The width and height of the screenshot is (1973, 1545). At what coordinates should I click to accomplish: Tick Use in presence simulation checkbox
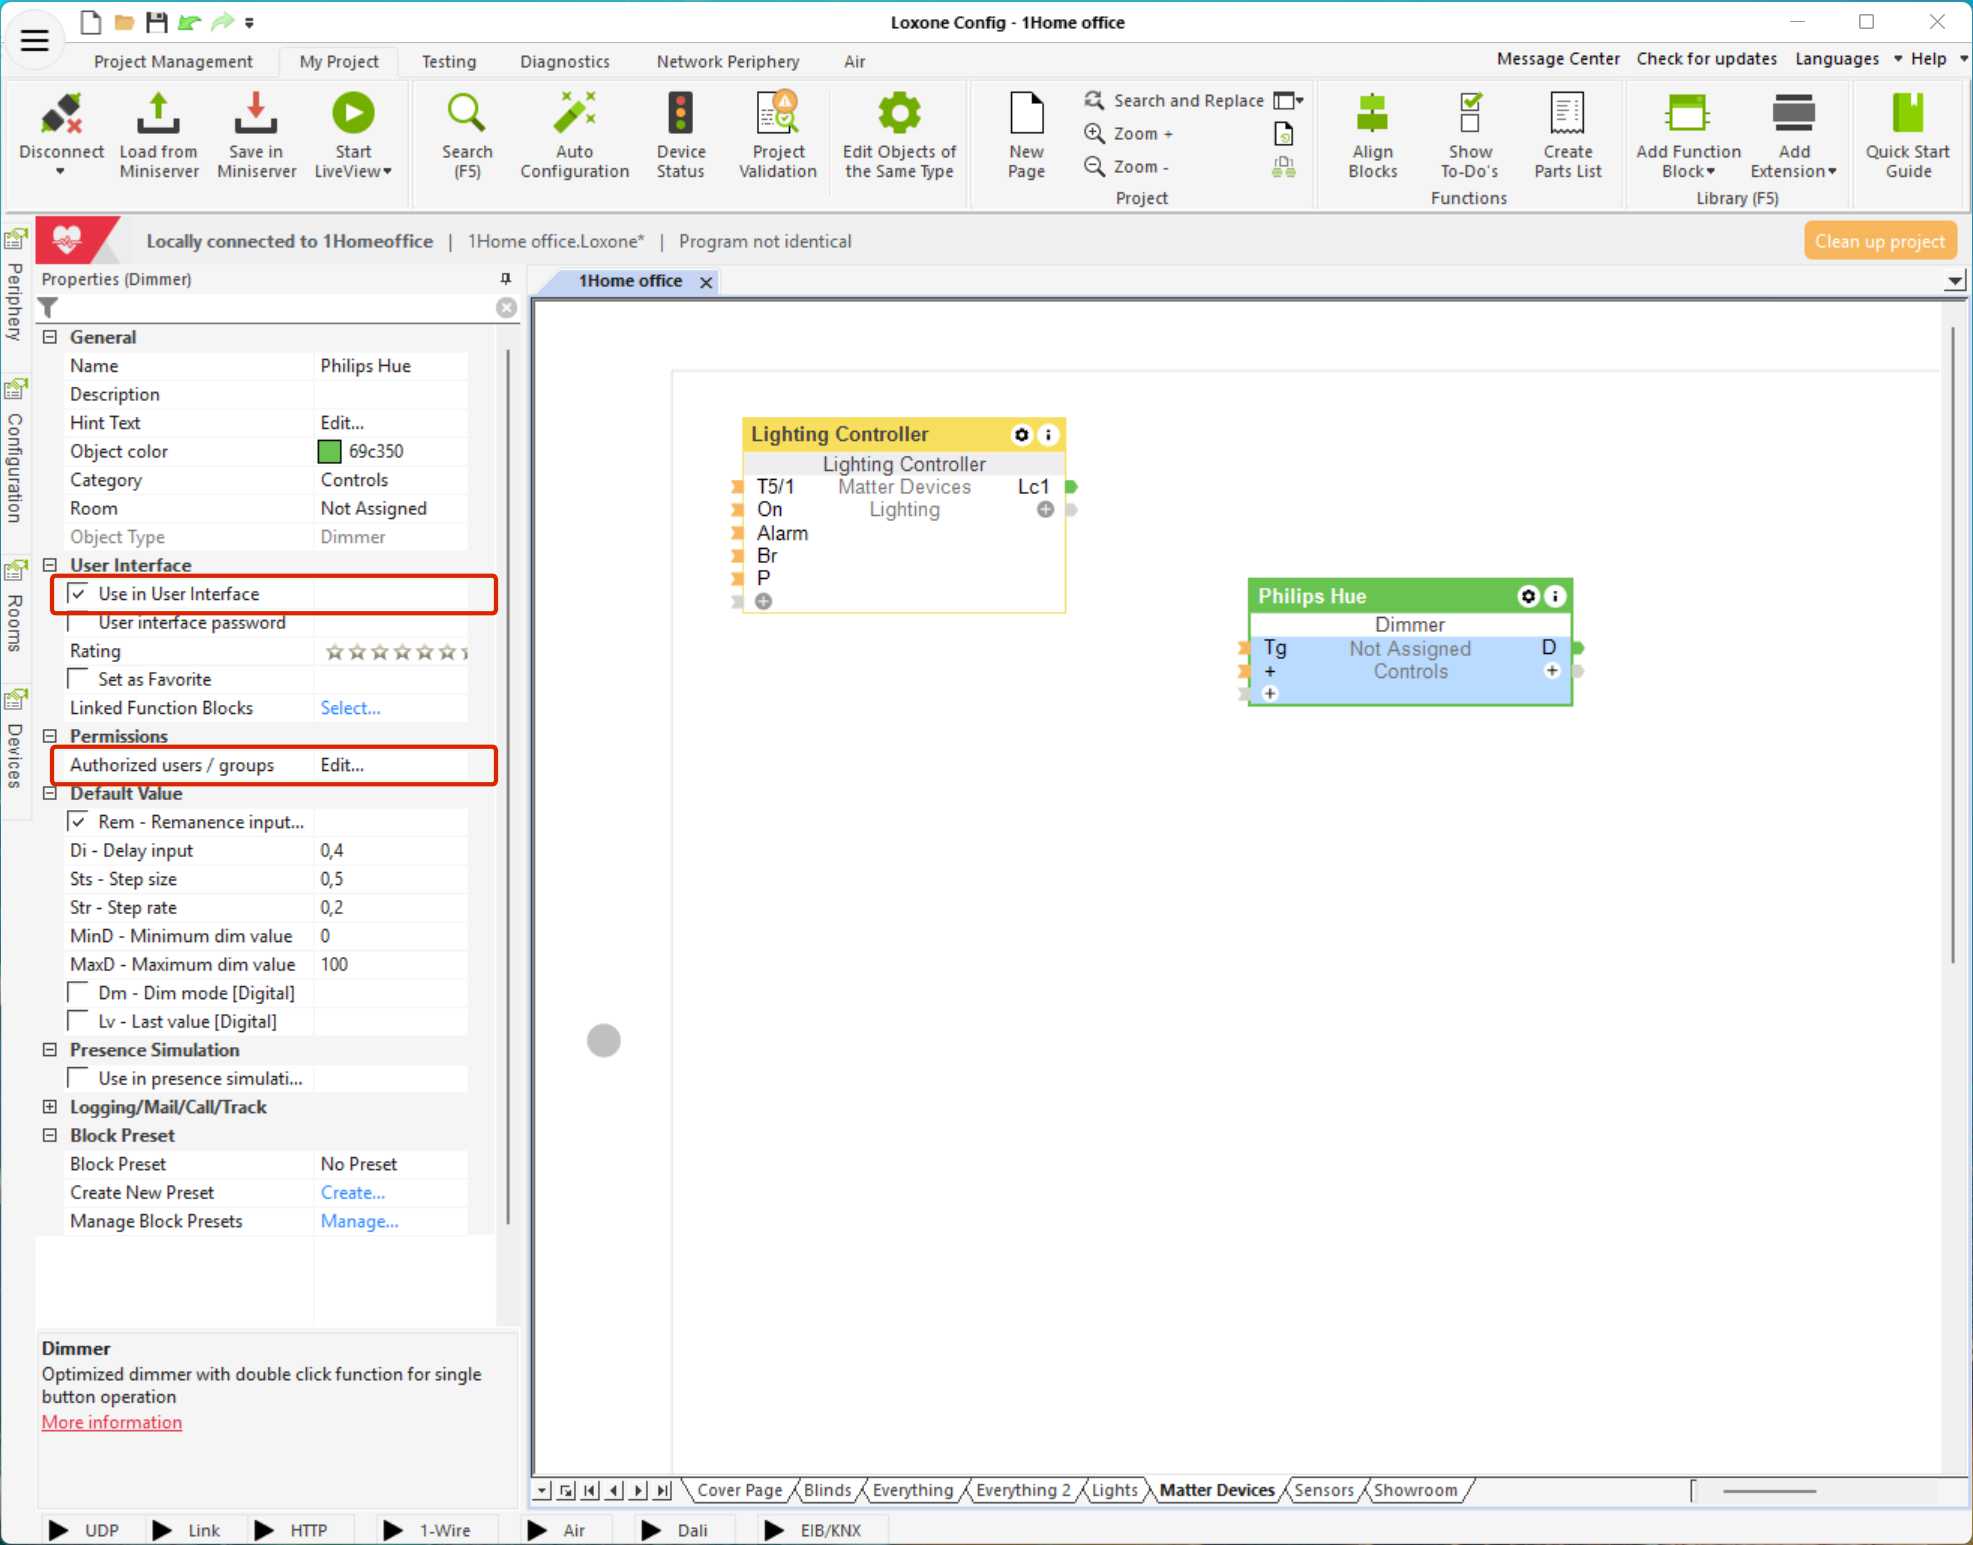point(79,1079)
